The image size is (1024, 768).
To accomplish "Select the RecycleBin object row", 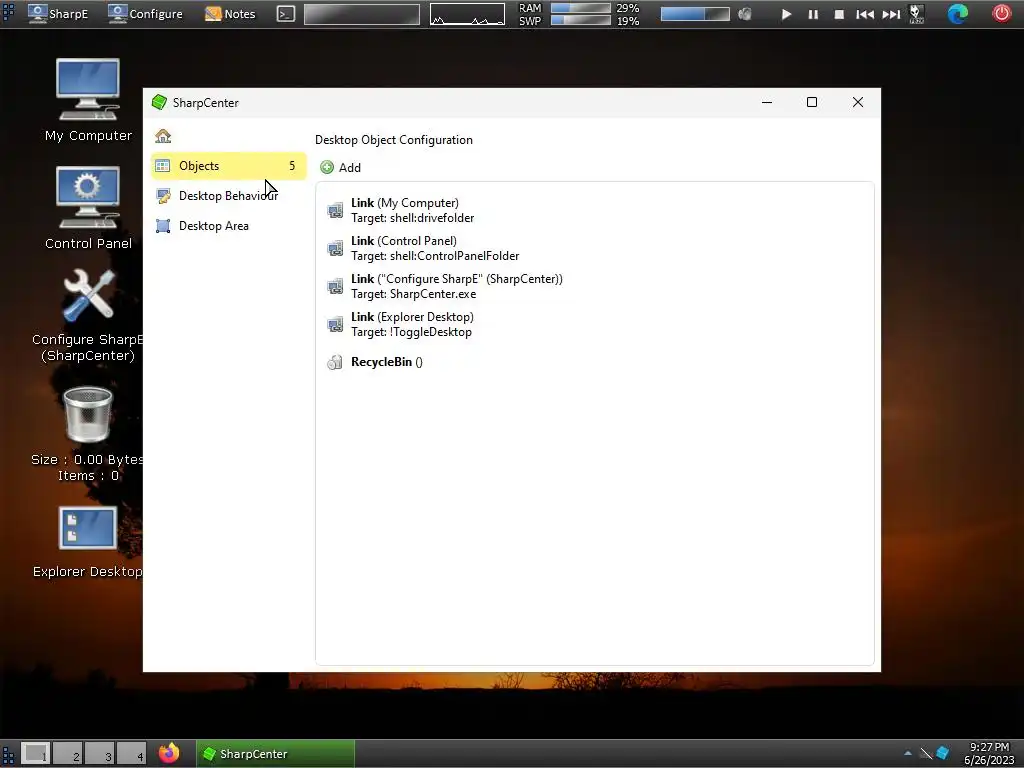I will pos(594,362).
